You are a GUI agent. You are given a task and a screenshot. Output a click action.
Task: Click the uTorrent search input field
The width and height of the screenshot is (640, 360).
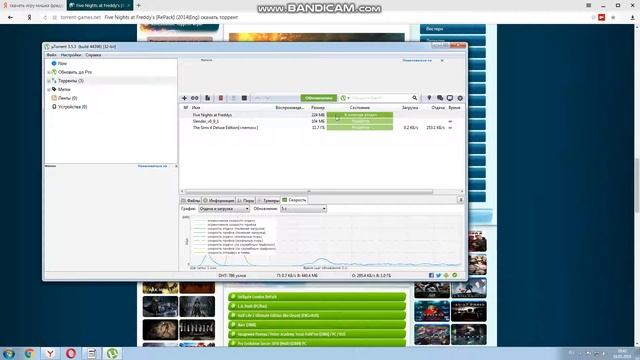coord(380,98)
